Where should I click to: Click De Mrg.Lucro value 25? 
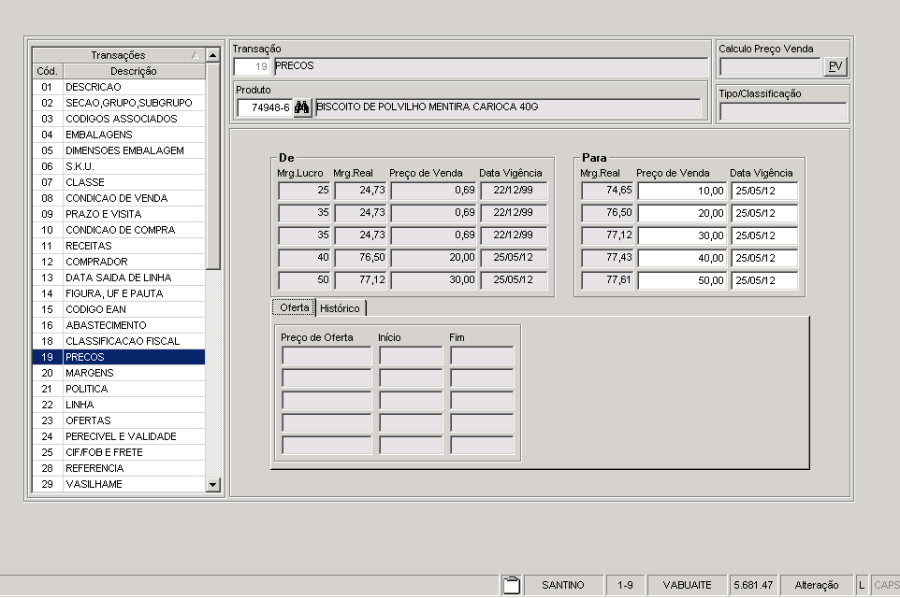tap(304, 191)
